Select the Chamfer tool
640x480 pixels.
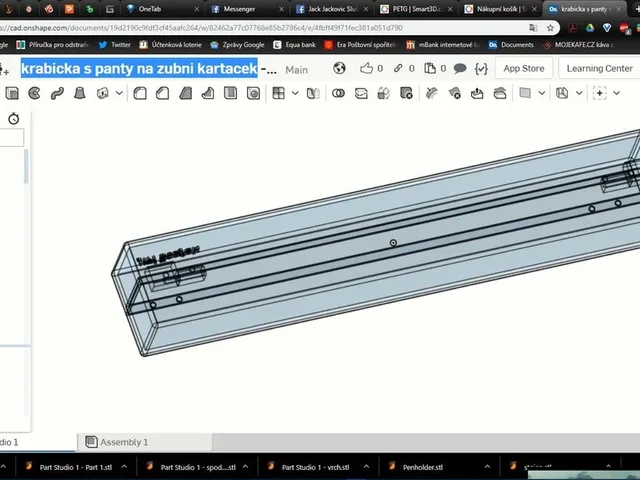[x=162, y=93]
